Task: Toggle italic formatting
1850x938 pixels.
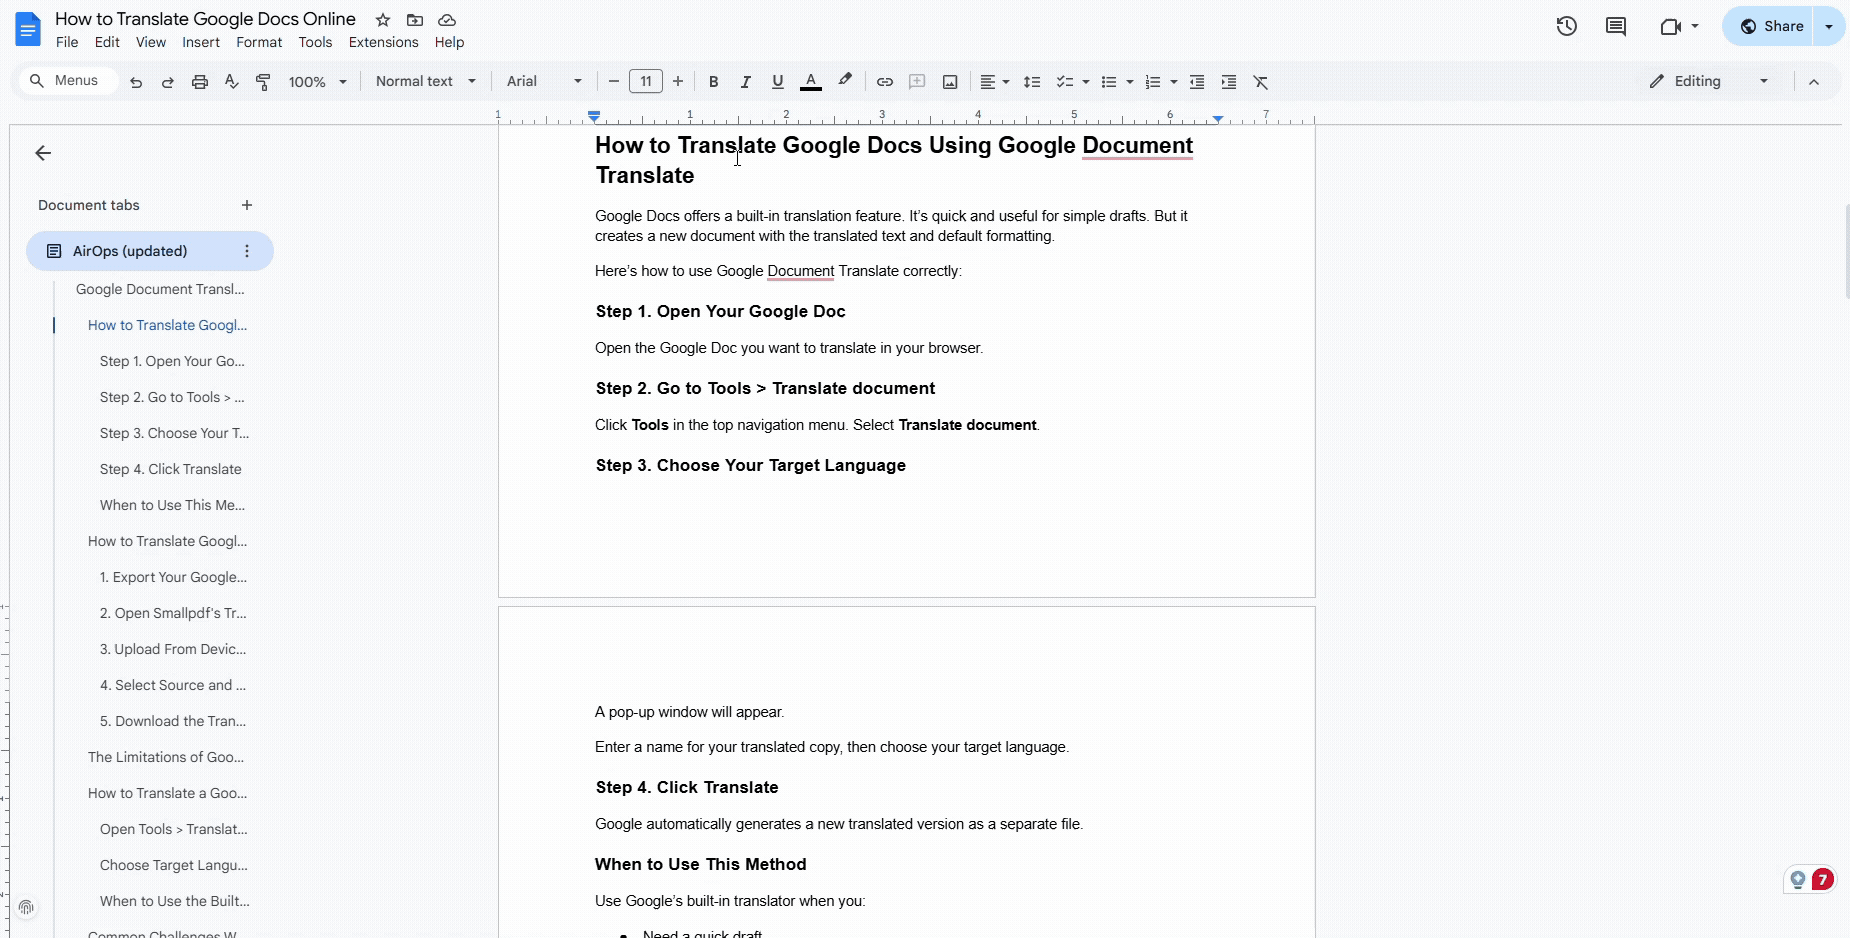Action: 745,82
